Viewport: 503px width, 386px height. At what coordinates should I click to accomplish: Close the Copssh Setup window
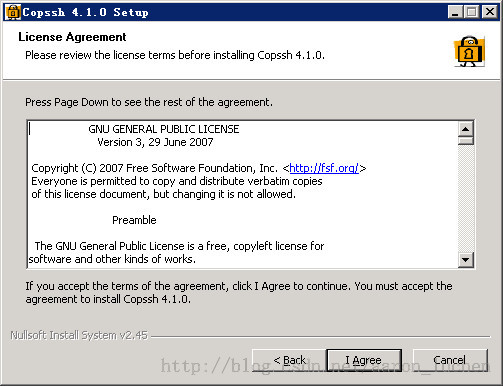(x=490, y=12)
